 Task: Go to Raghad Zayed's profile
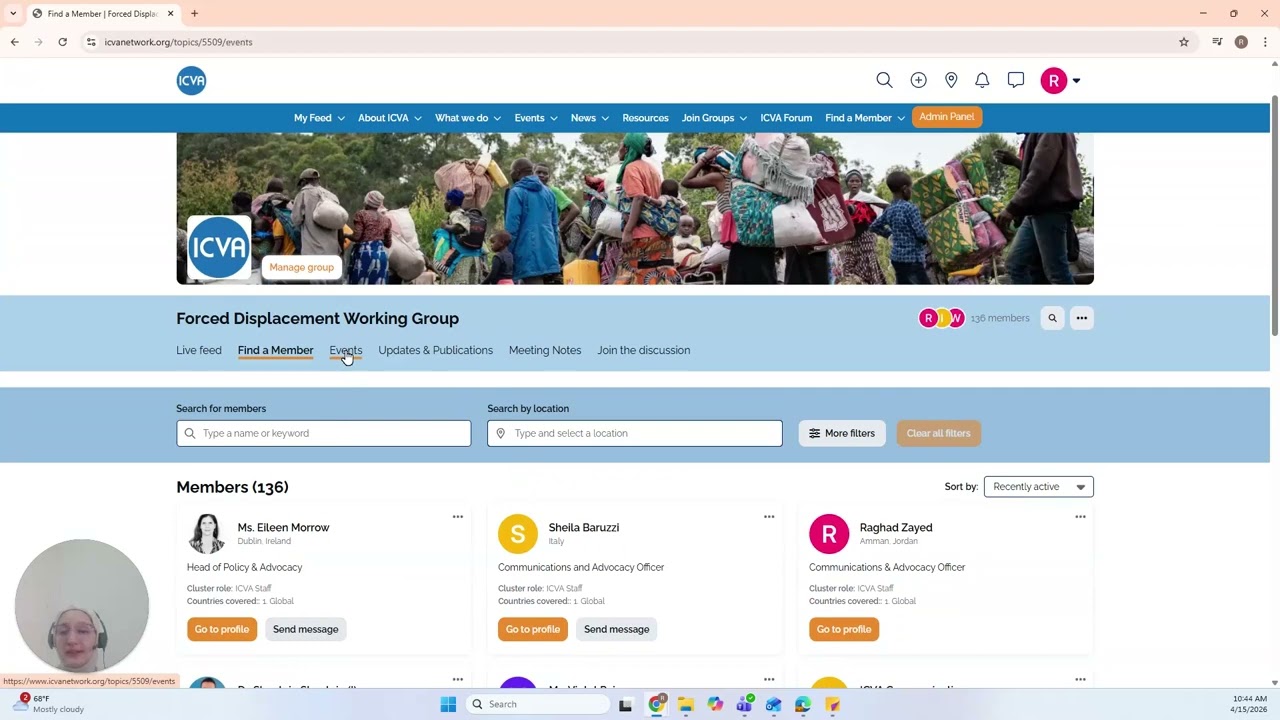pyautogui.click(x=844, y=629)
